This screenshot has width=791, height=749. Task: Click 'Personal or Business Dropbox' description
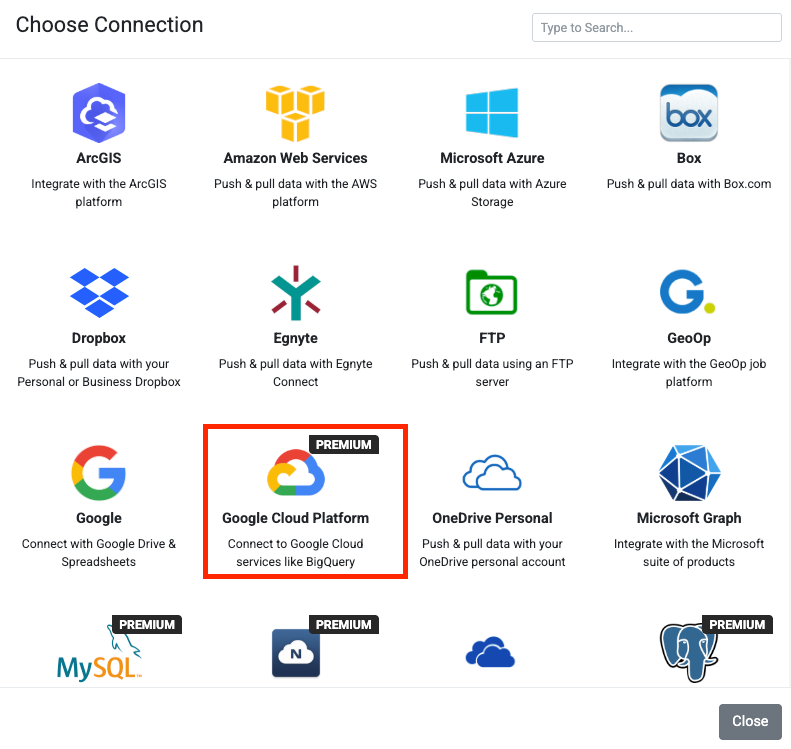(99, 382)
